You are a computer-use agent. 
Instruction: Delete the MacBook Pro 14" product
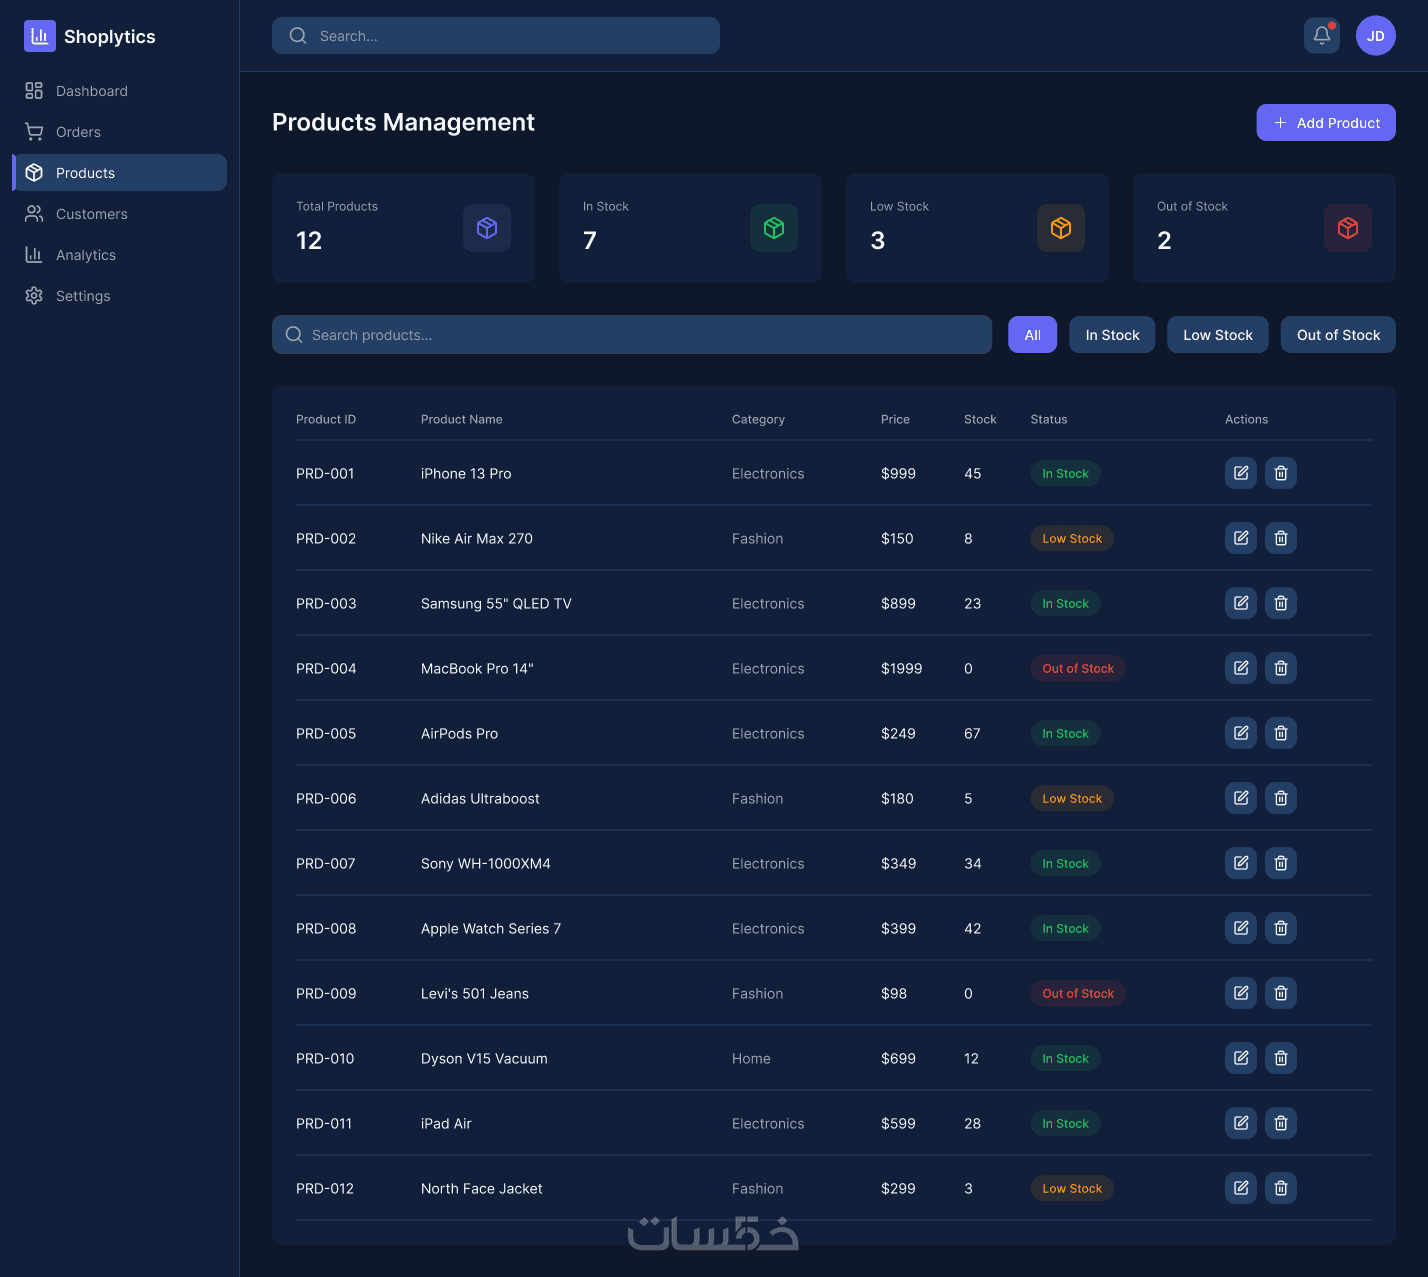(1281, 668)
